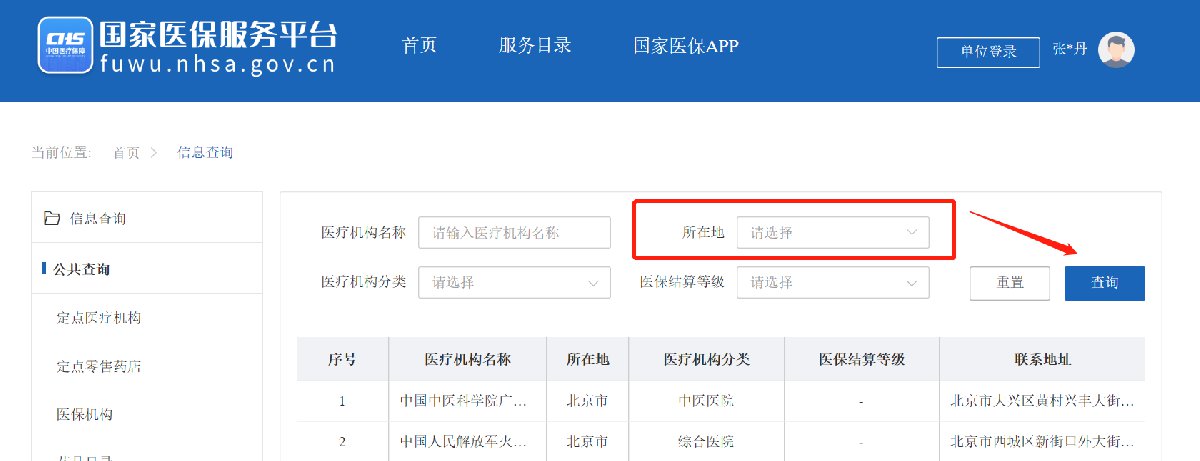This screenshot has width=1200, height=461.
Task: Click the 医疗机构名称 table column header
Action: 467,359
